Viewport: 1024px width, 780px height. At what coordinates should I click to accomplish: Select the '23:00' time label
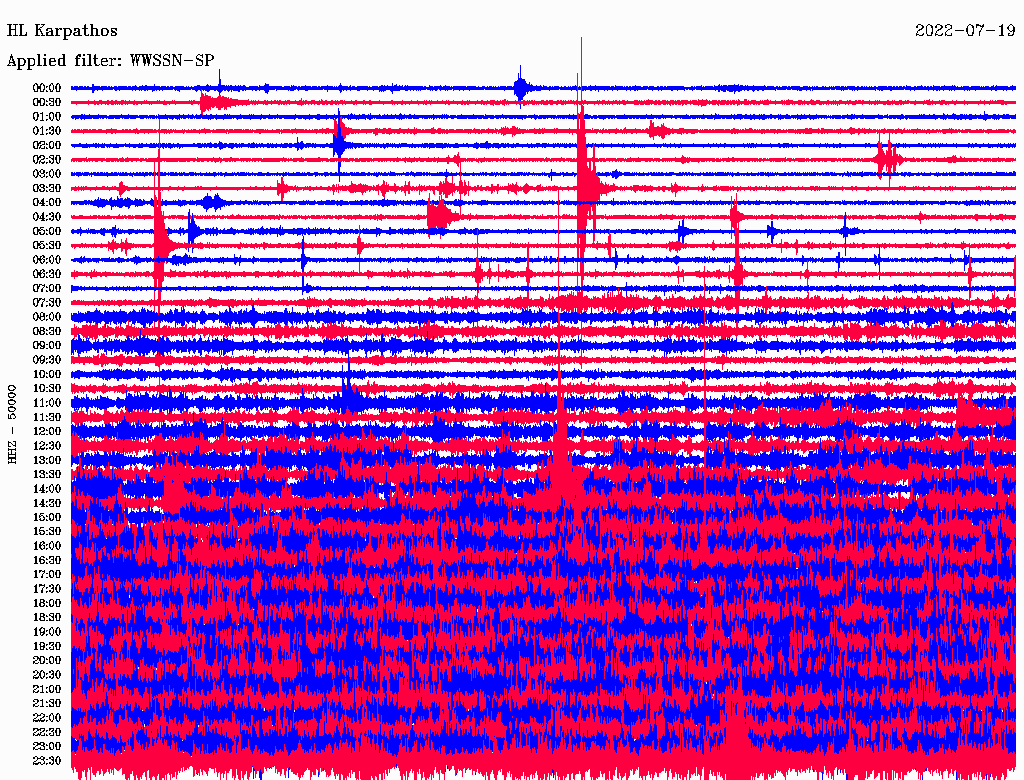[47, 747]
